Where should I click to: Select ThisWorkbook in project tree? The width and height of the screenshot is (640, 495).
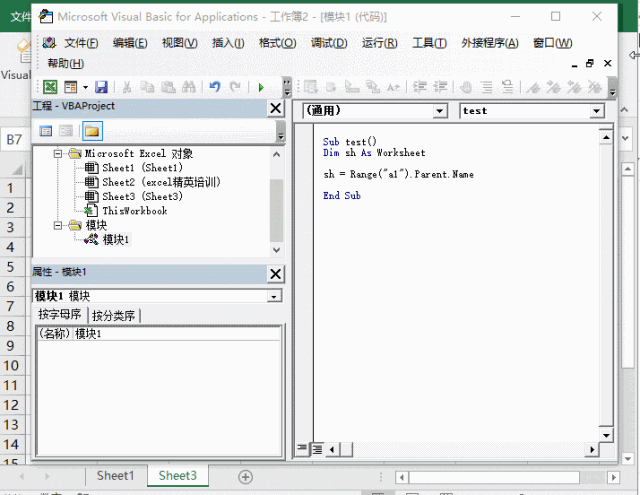coord(135,211)
